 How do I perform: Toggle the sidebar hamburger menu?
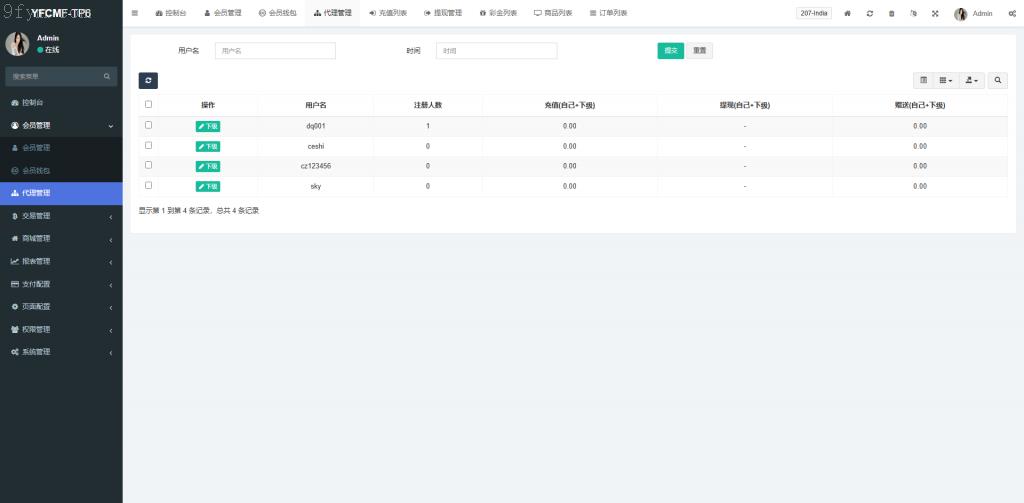135,13
